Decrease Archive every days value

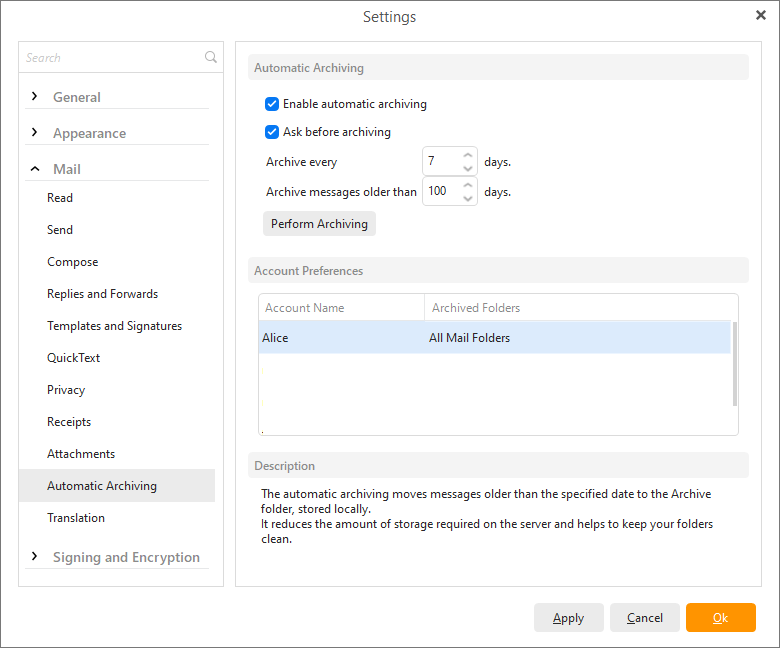[468, 168]
